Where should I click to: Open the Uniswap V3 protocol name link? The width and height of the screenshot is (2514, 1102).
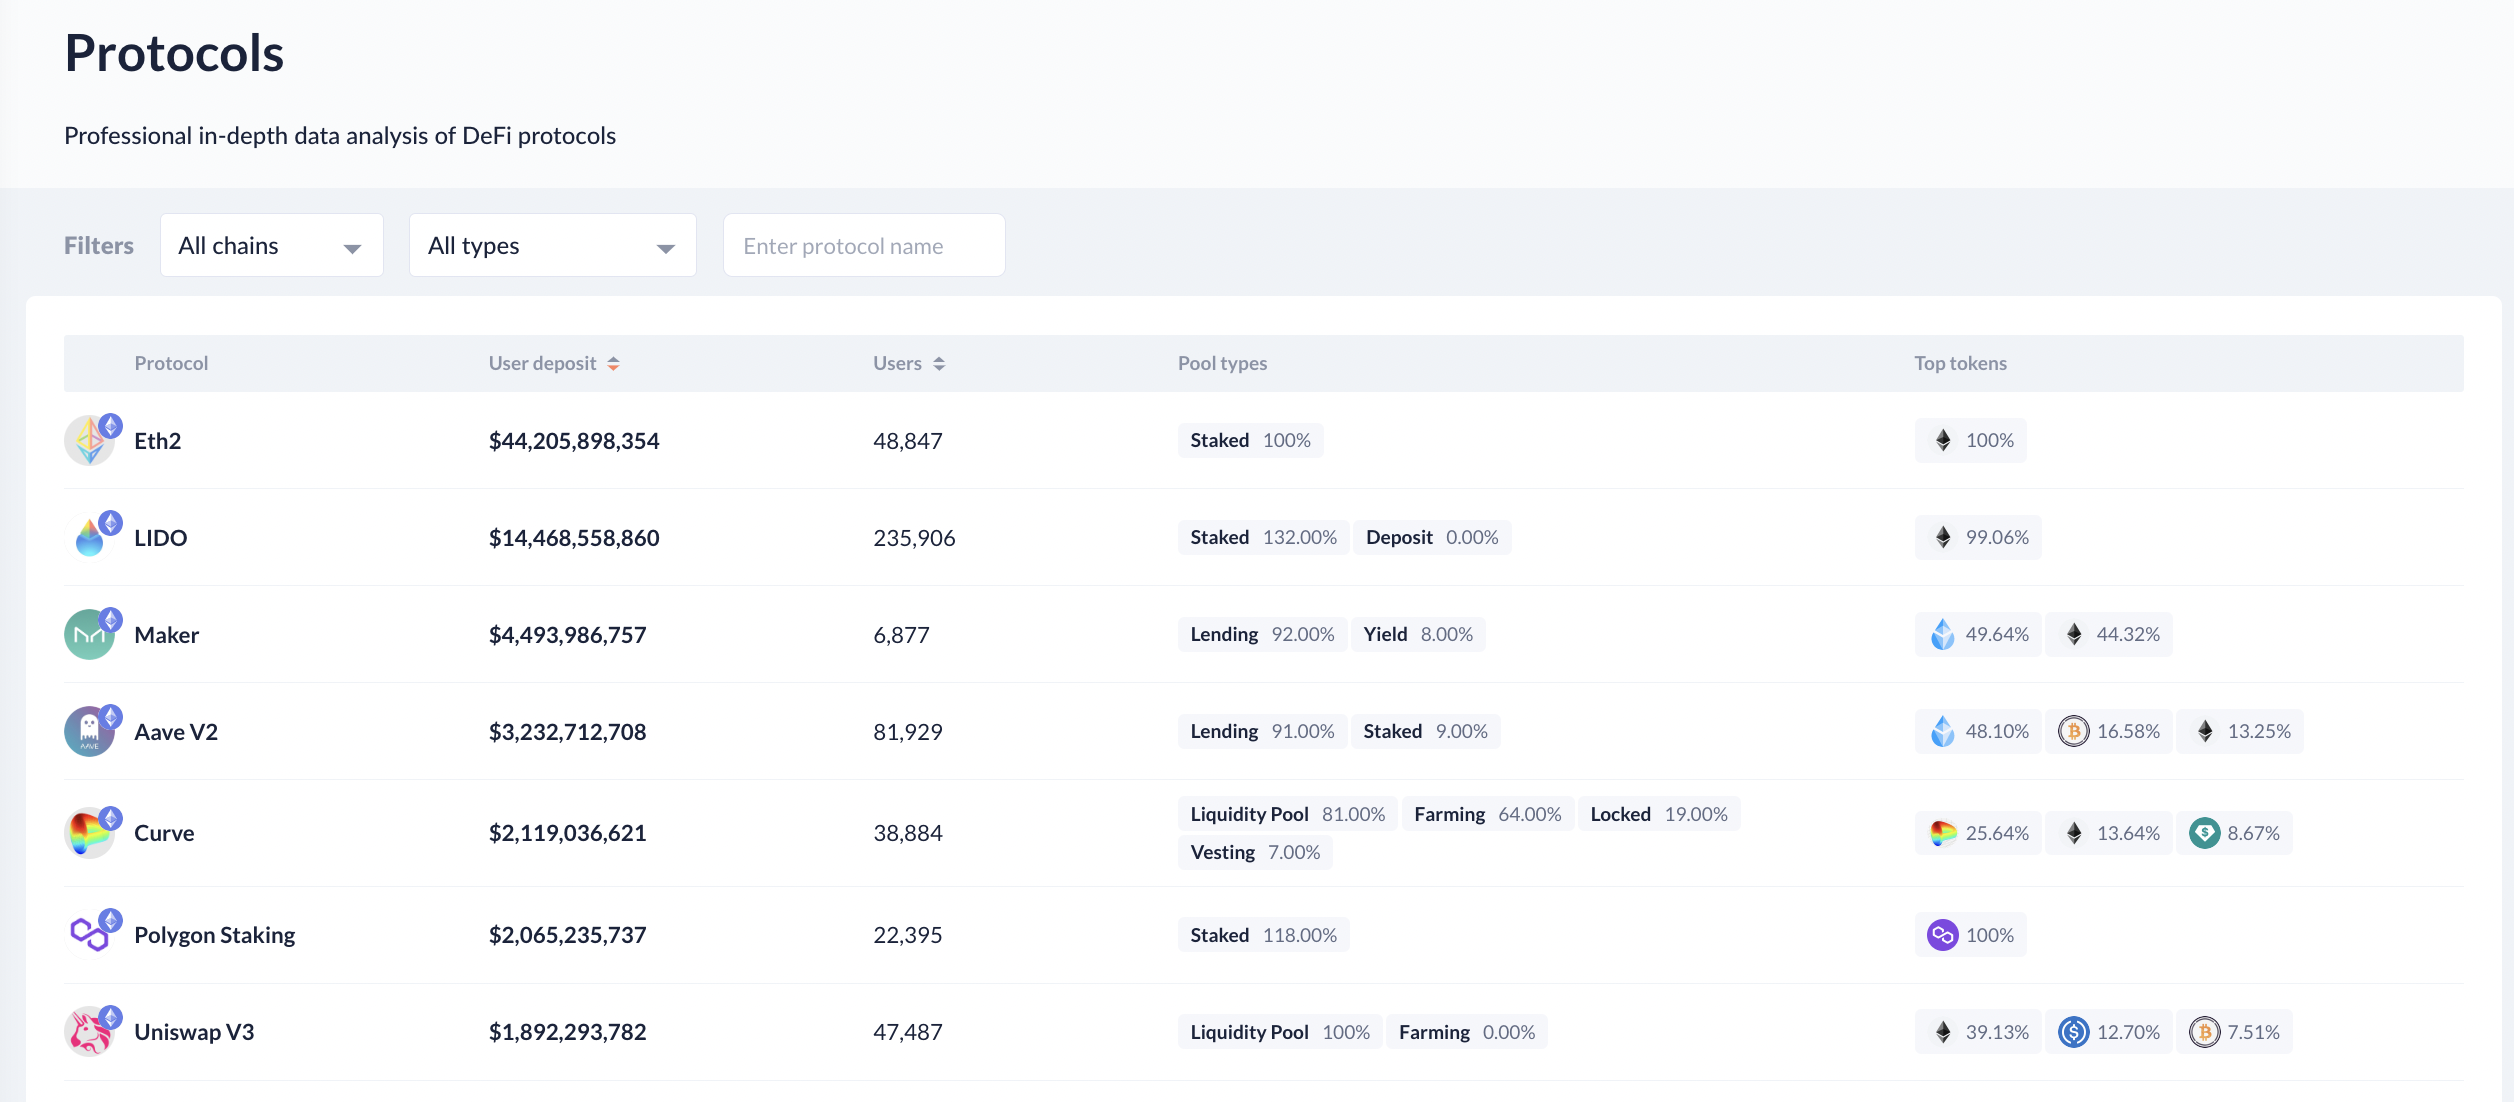point(194,1032)
